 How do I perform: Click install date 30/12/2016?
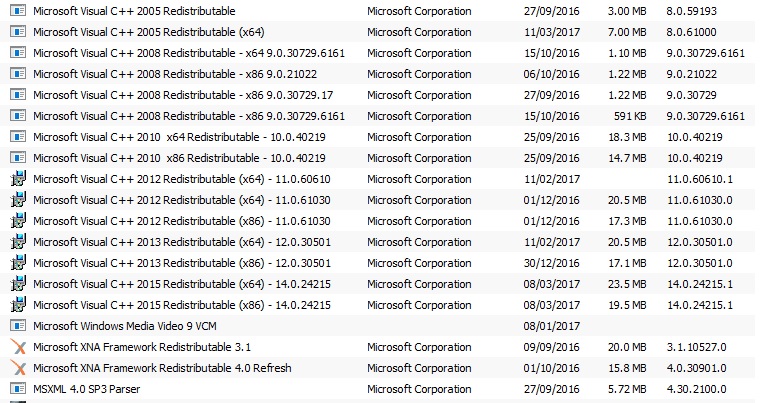coord(552,263)
